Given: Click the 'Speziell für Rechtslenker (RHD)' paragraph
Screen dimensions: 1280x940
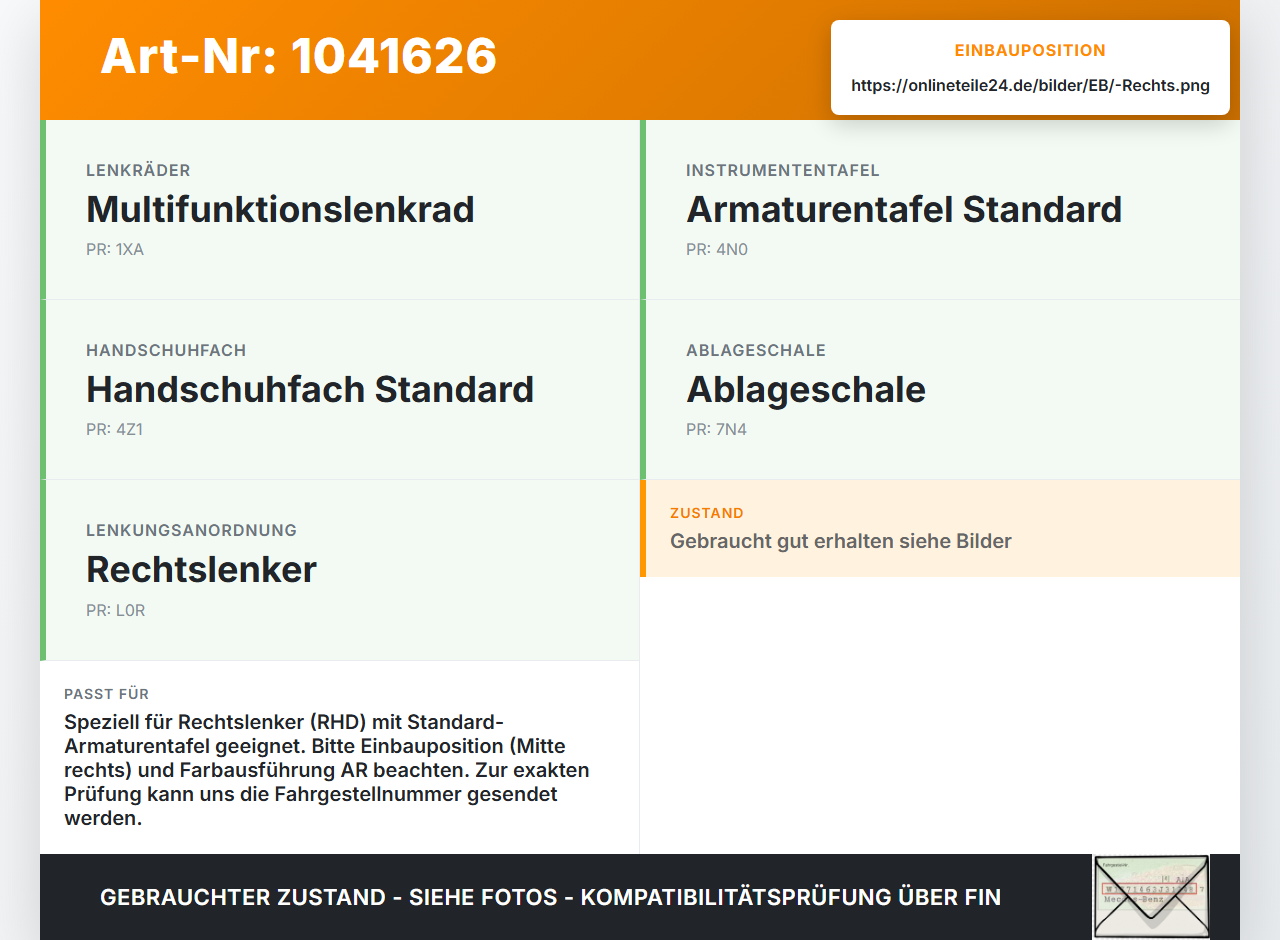Looking at the screenshot, I should click(328, 770).
